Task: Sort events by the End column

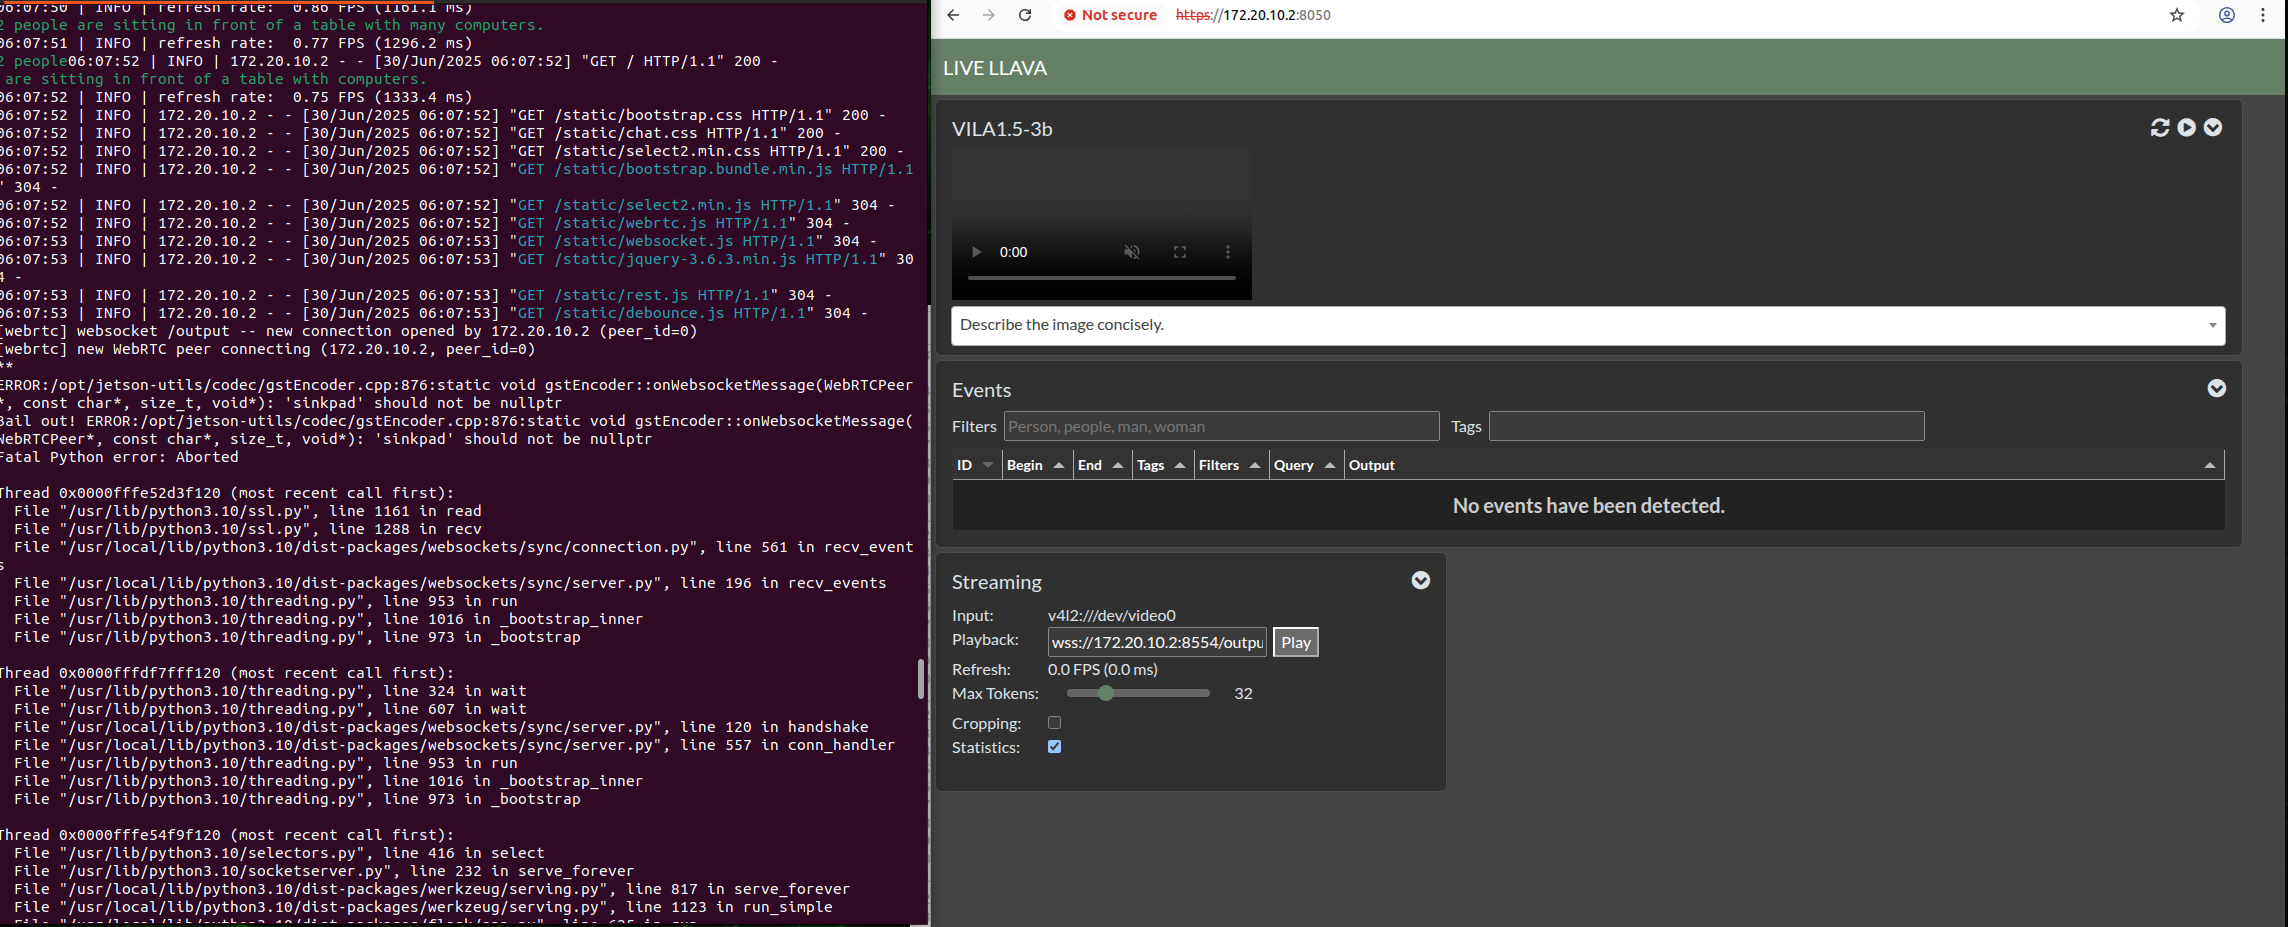Action: click(x=1102, y=465)
